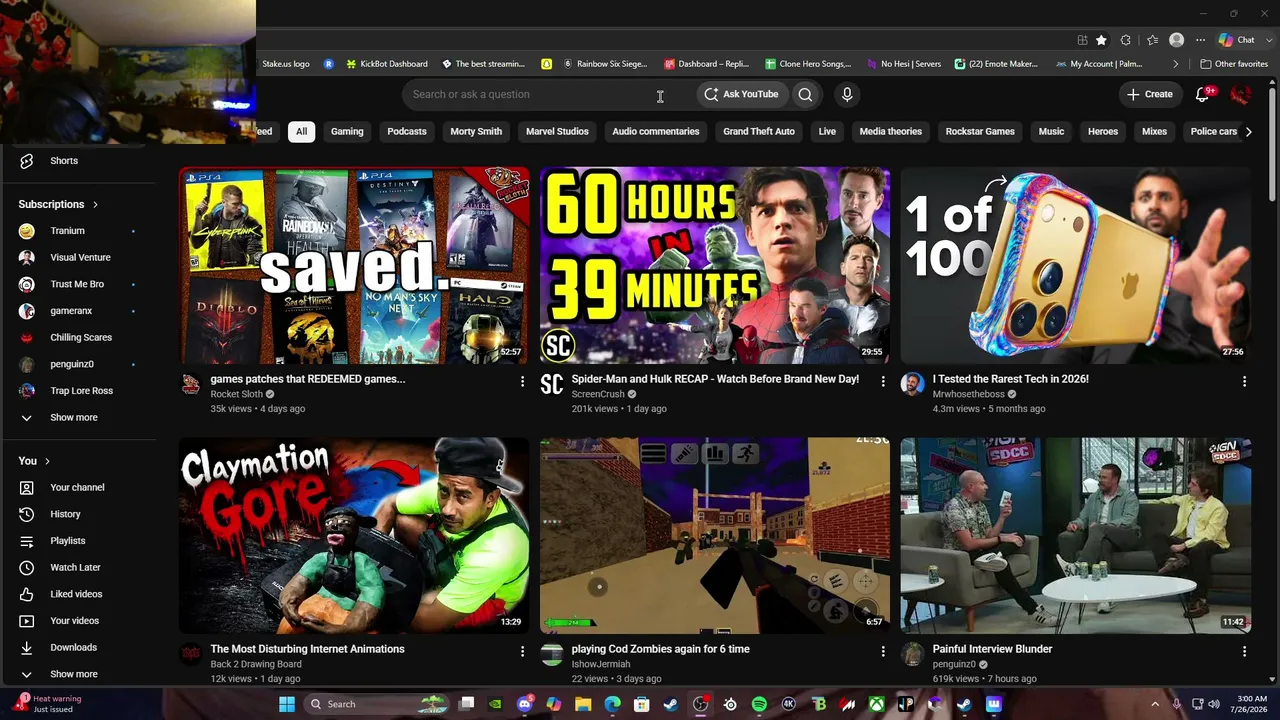Image resolution: width=1280 pixels, height=720 pixels.
Task: Open the browser profile icon
Action: [1176, 40]
